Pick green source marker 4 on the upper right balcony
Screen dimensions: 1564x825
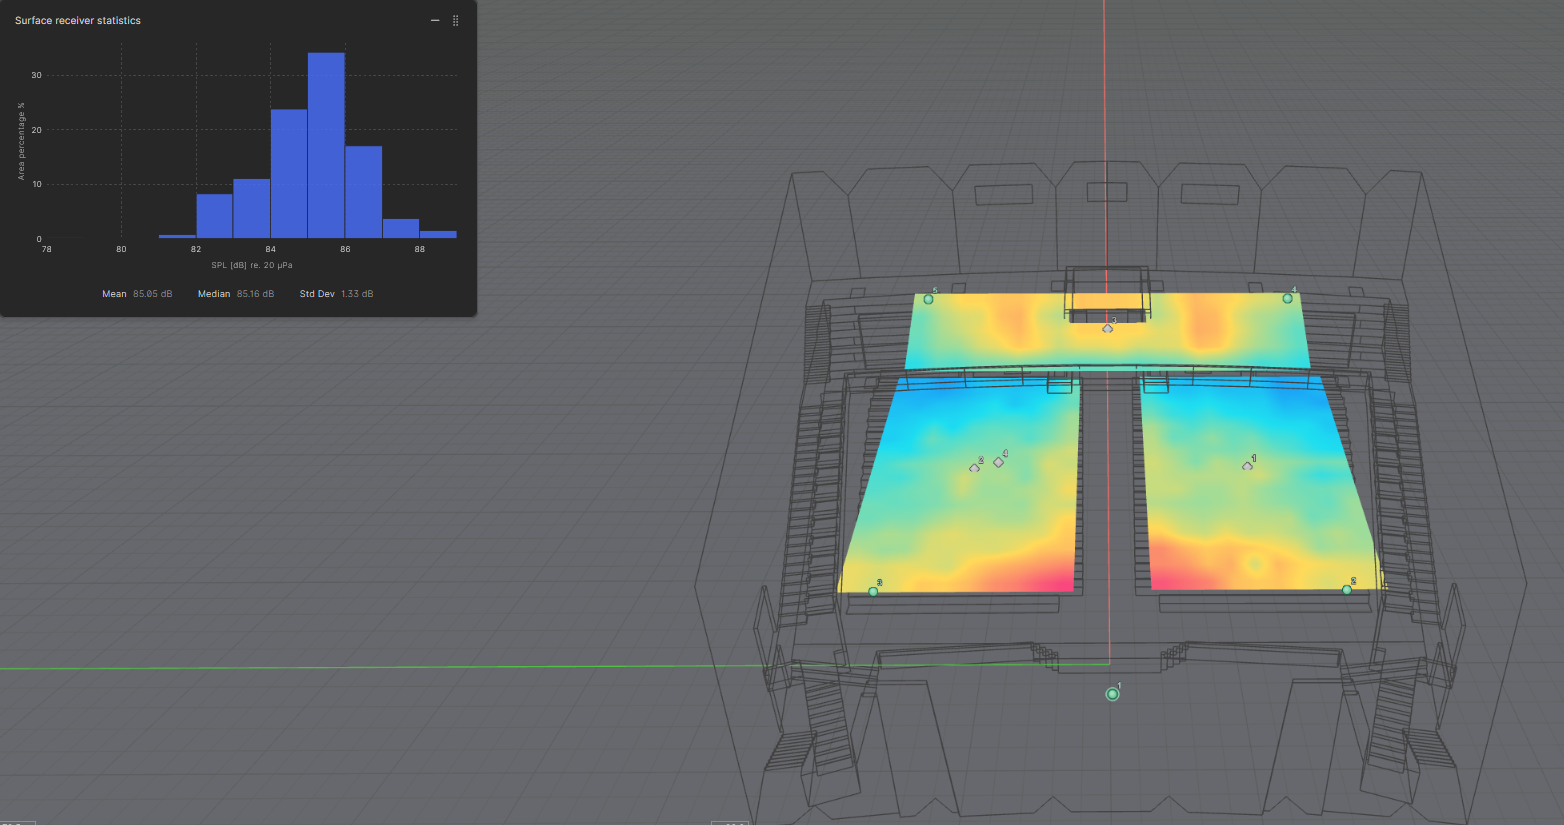1287,298
